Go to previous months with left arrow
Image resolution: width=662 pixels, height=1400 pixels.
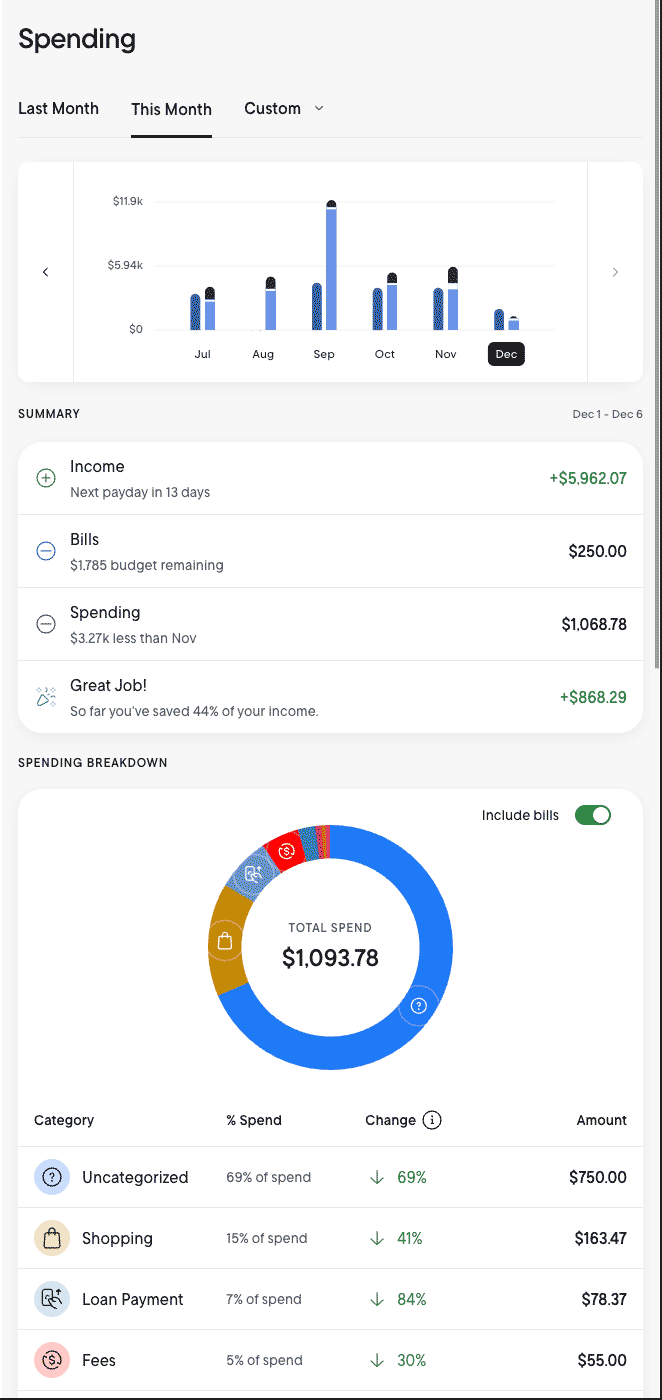click(46, 272)
